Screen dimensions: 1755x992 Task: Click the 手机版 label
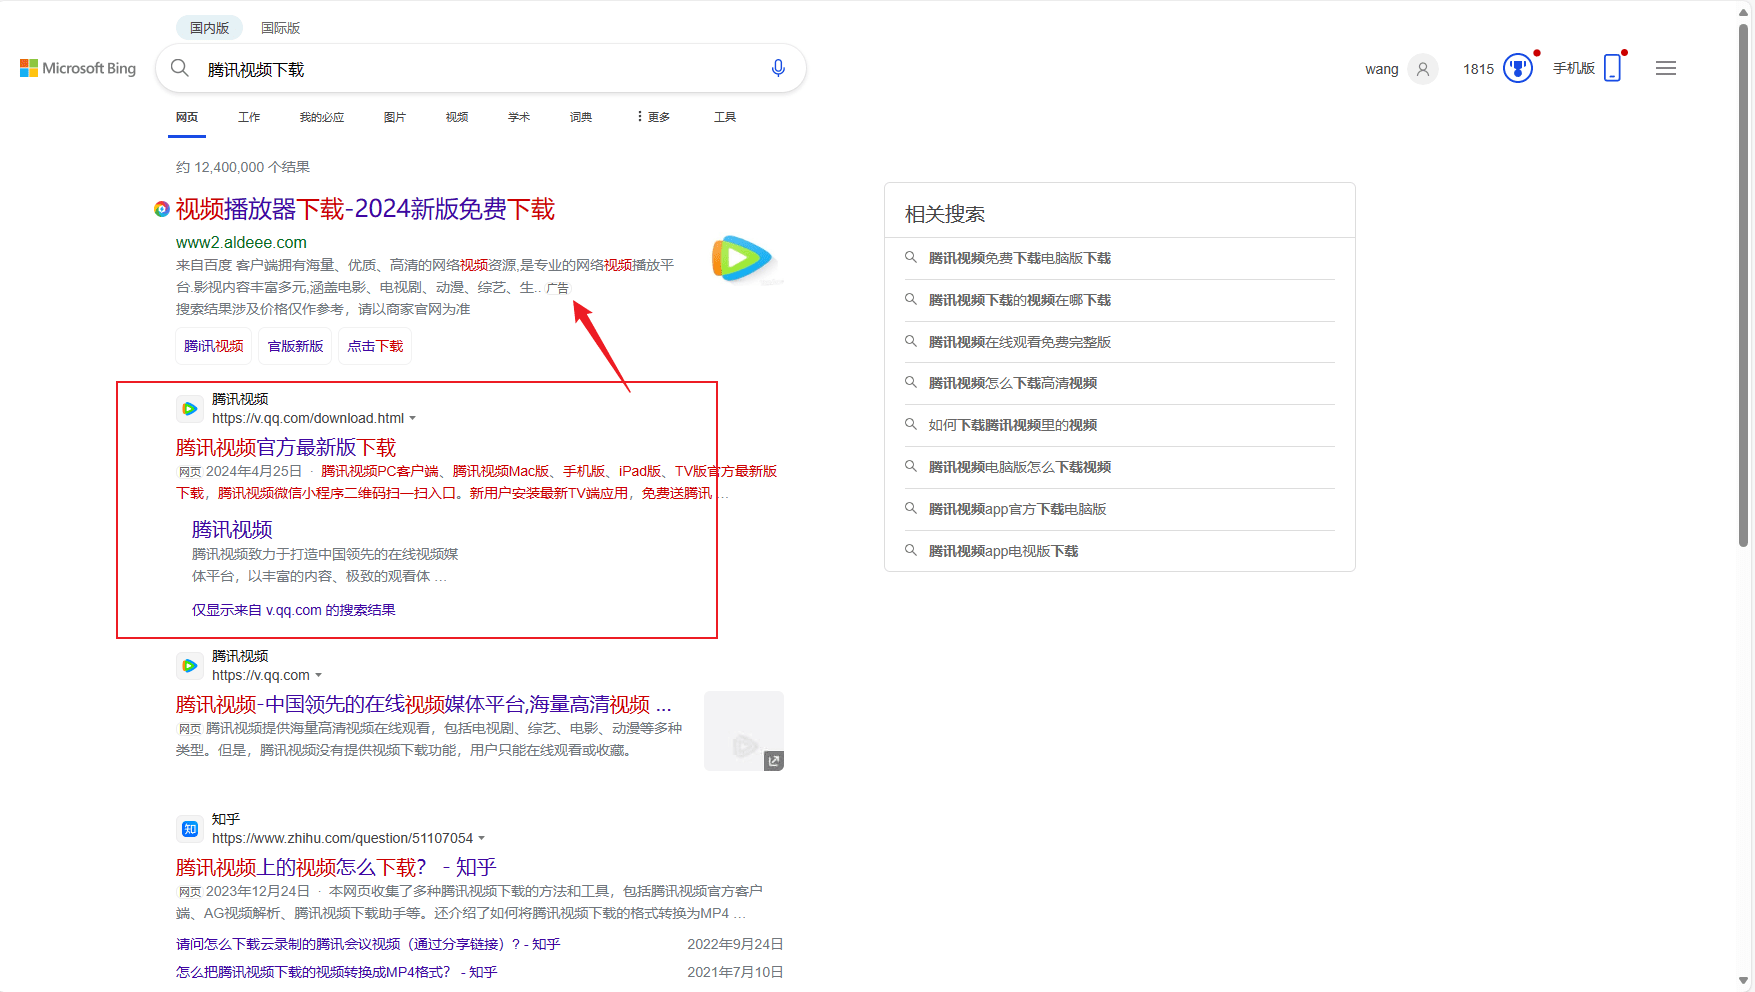[x=1574, y=68]
